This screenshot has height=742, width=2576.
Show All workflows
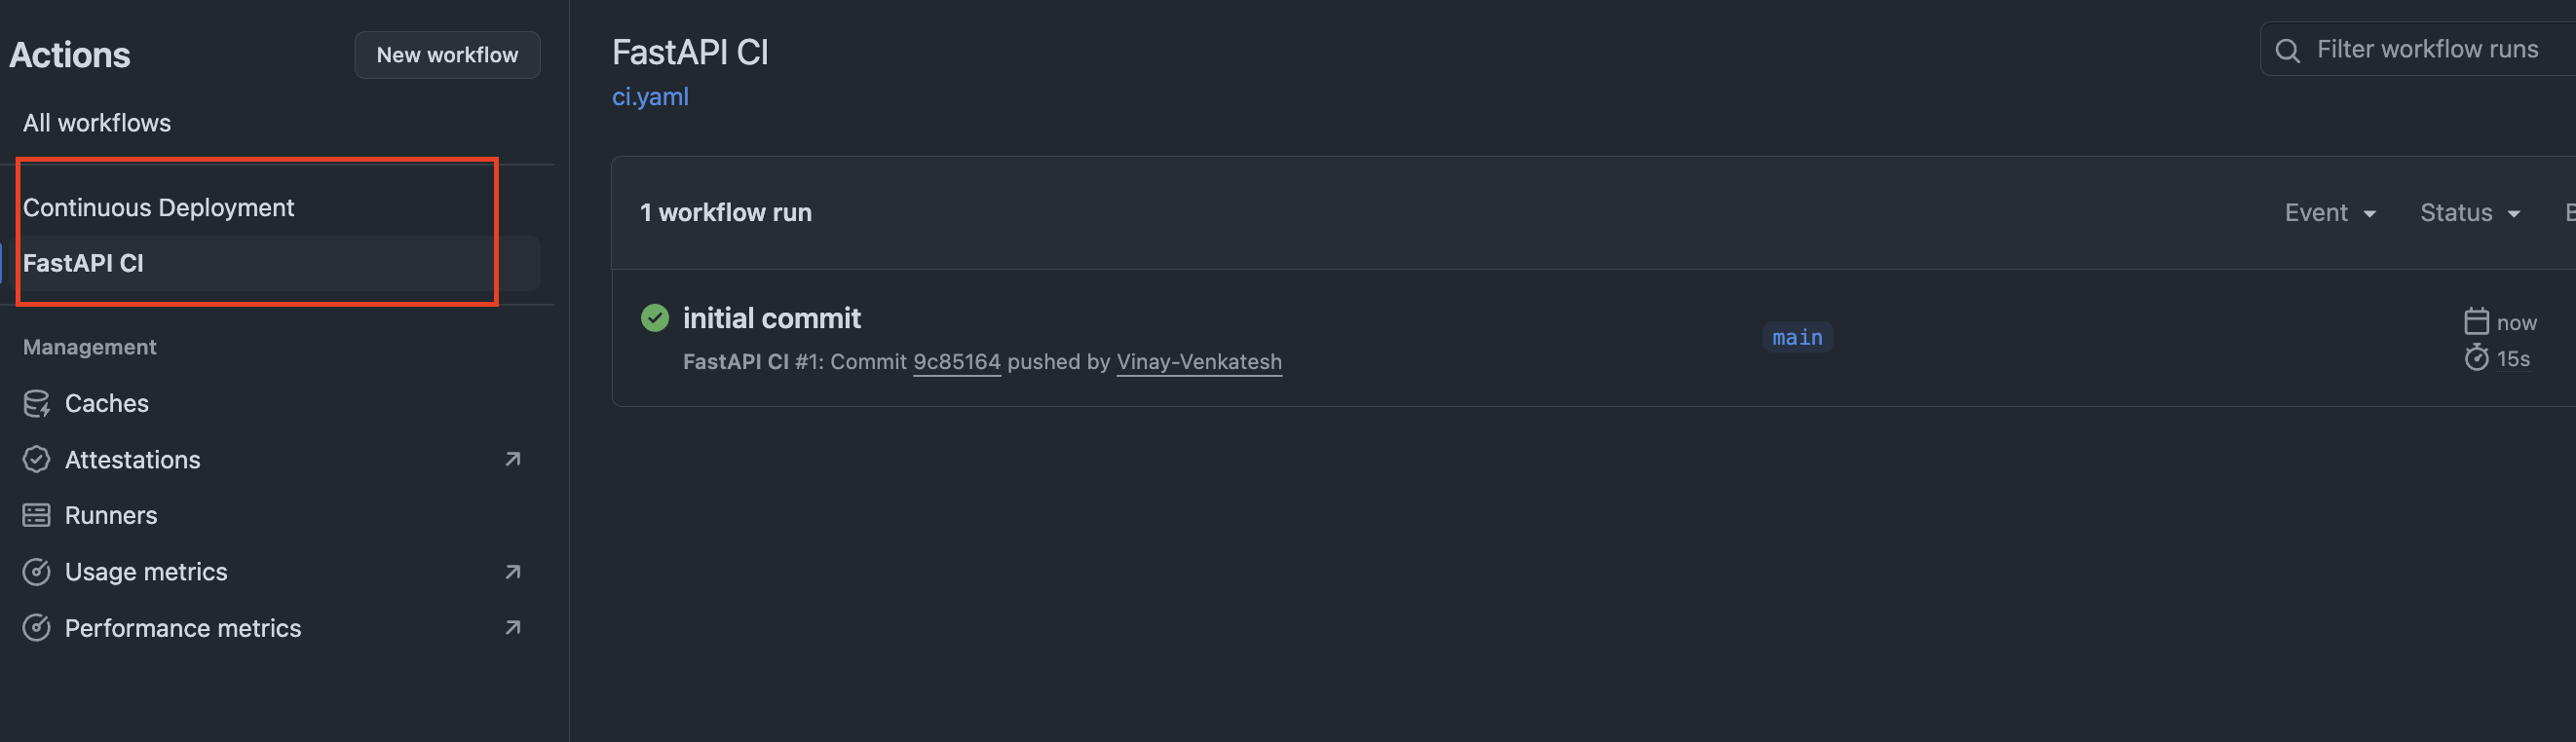click(x=97, y=123)
